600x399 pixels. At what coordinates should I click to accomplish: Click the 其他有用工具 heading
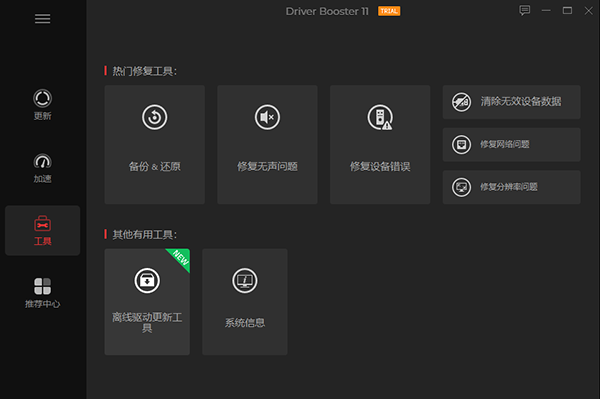pos(144,235)
